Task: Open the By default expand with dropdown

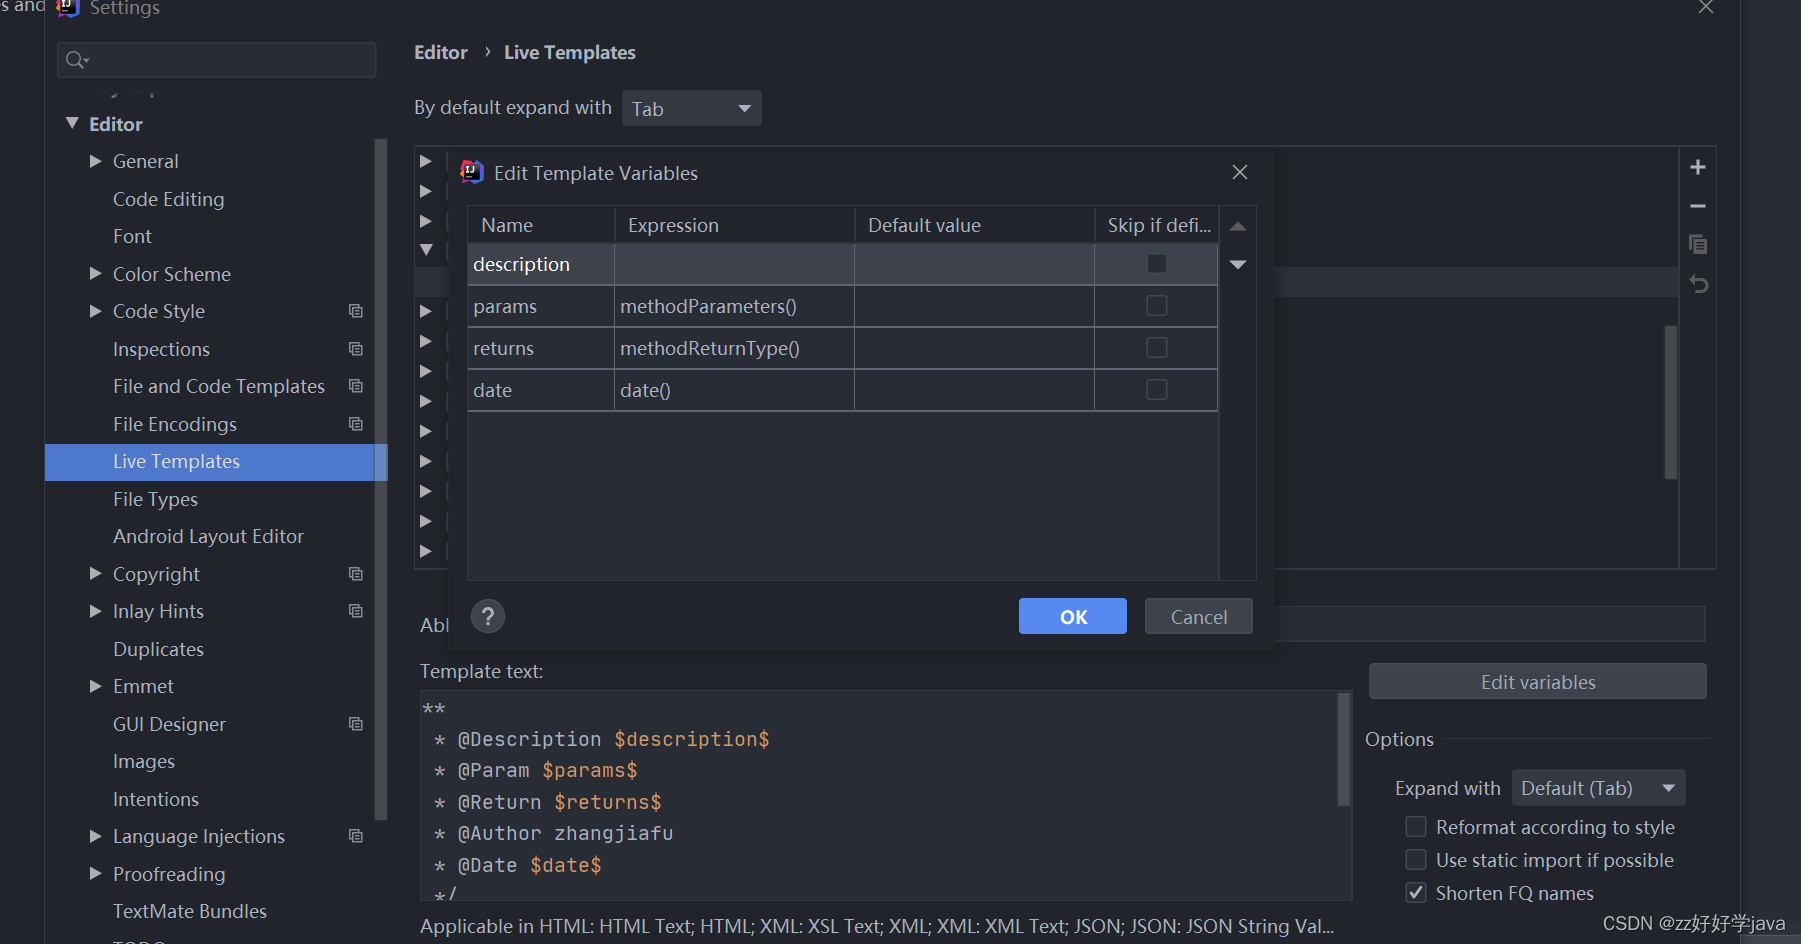Action: [691, 107]
